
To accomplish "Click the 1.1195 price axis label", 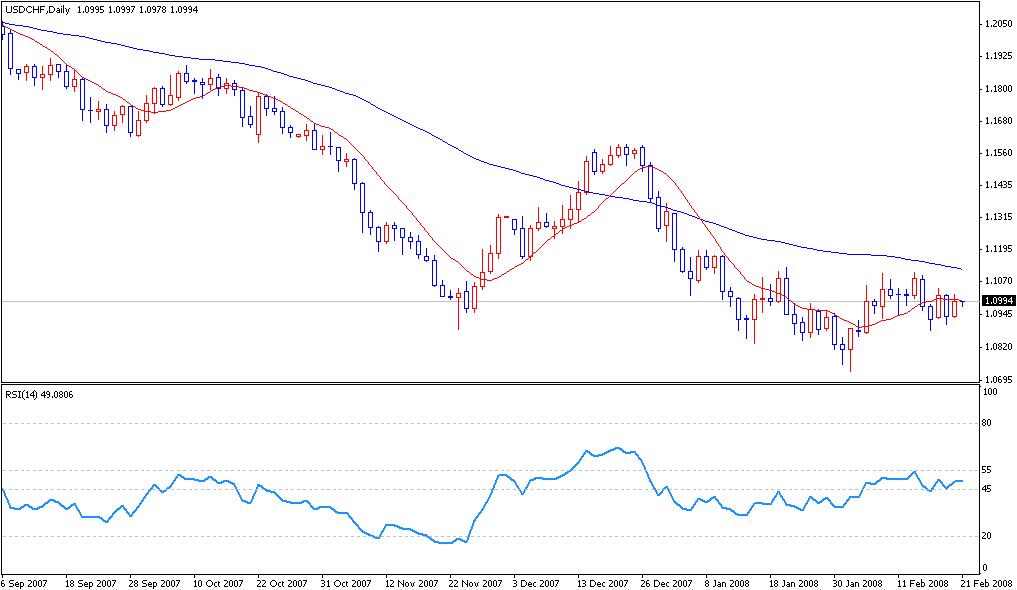I will tap(998, 248).
